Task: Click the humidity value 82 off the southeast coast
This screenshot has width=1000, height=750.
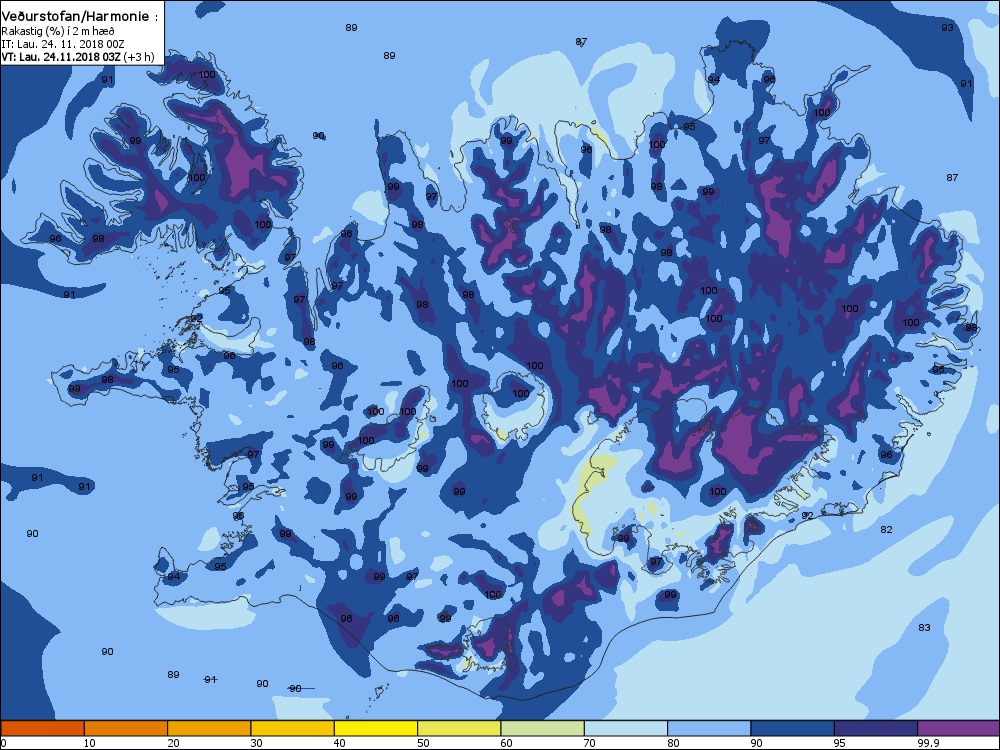Action: 886,529
